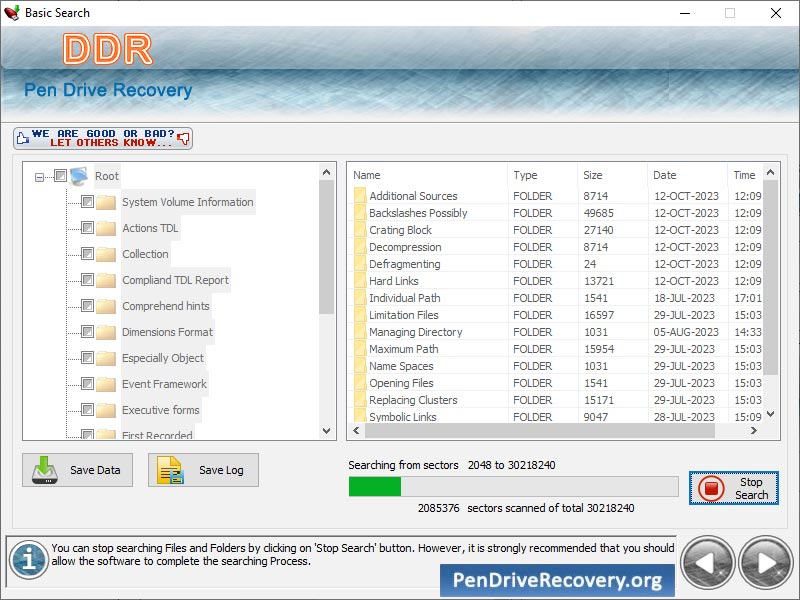Click the DDR logo at the top
Image resolution: width=800 pixels, height=600 pixels.
107,50
